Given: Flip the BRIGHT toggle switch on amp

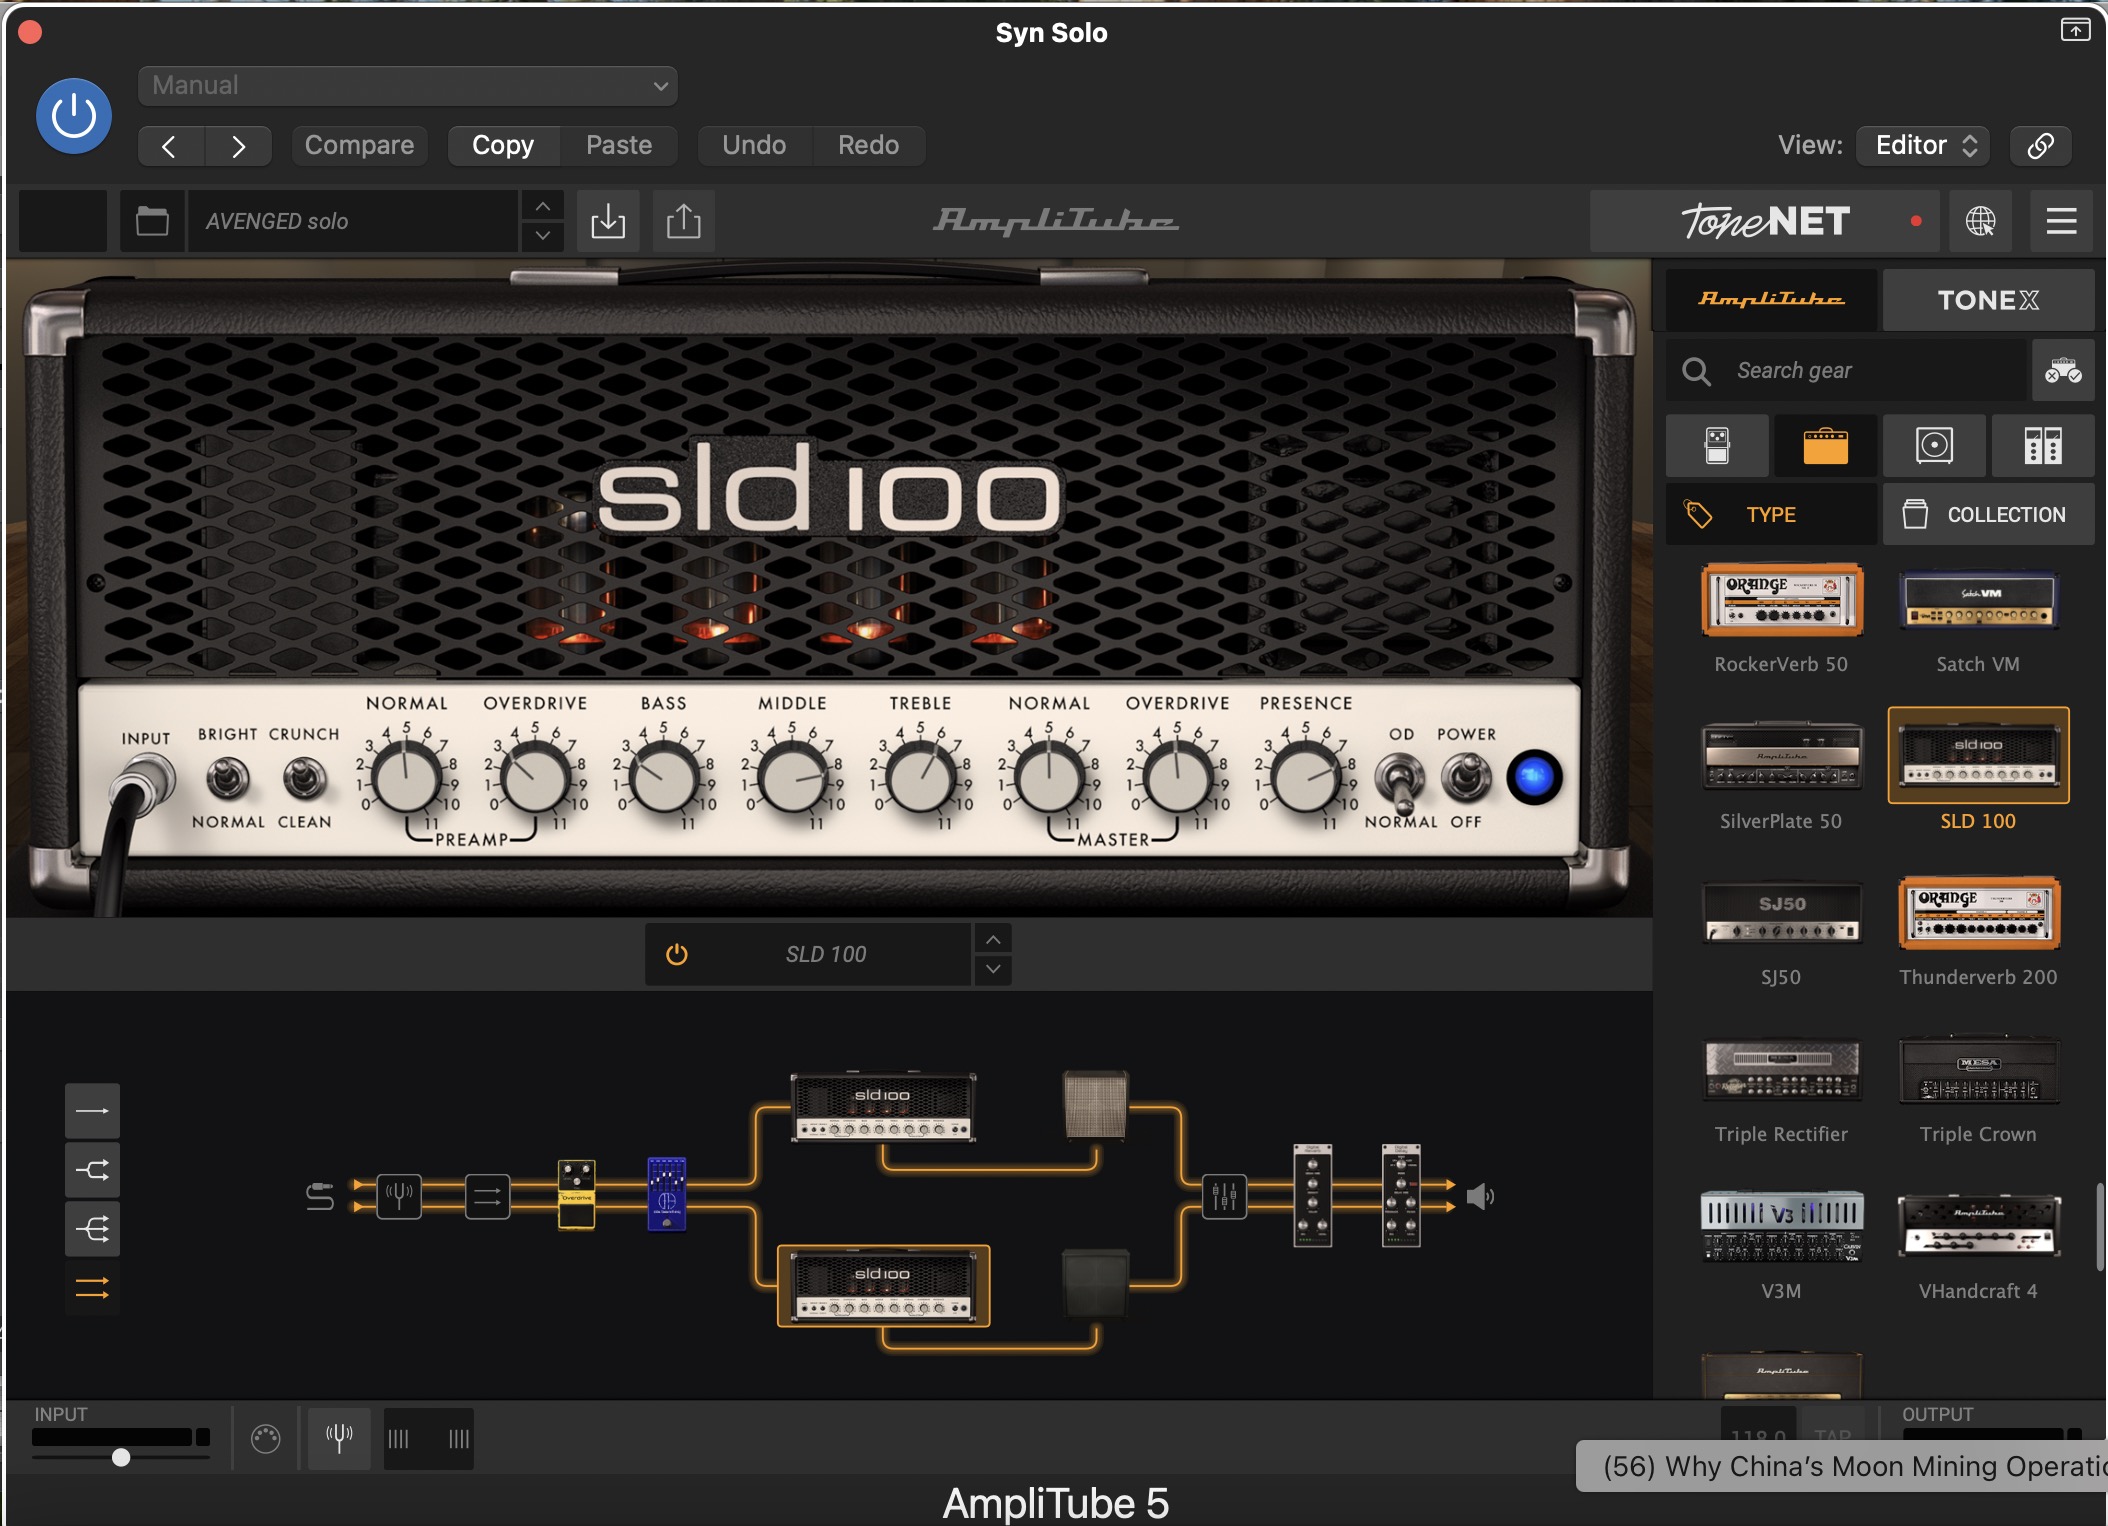Looking at the screenshot, I should 227,778.
